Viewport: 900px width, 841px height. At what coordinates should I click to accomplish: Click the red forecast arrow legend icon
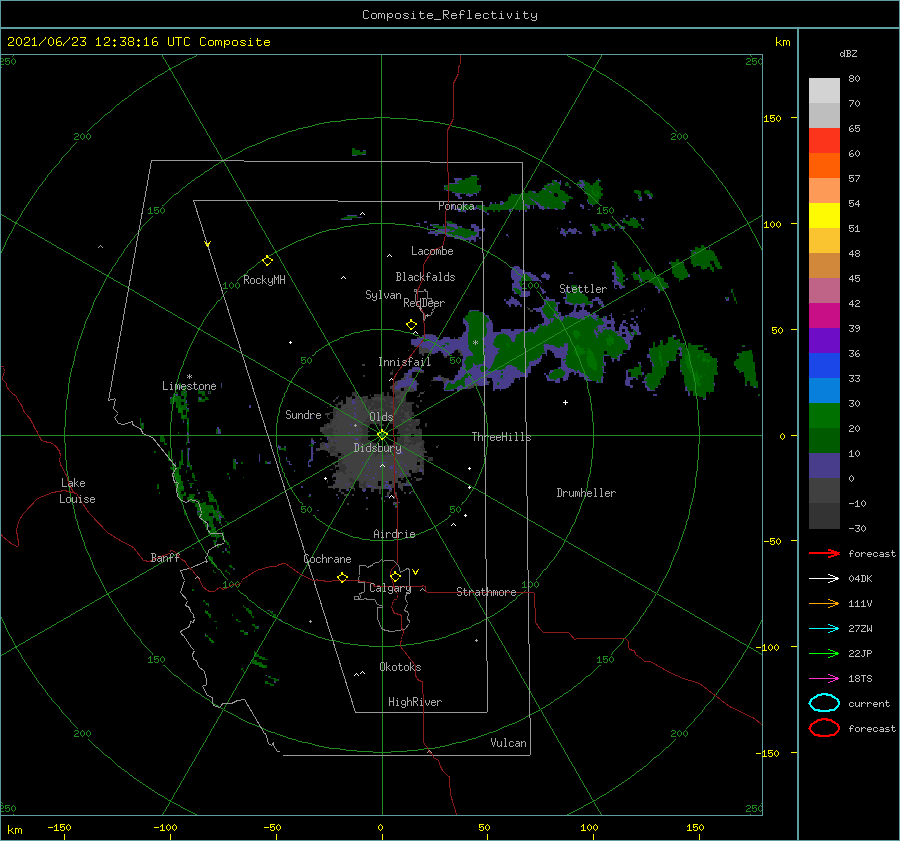click(x=824, y=553)
